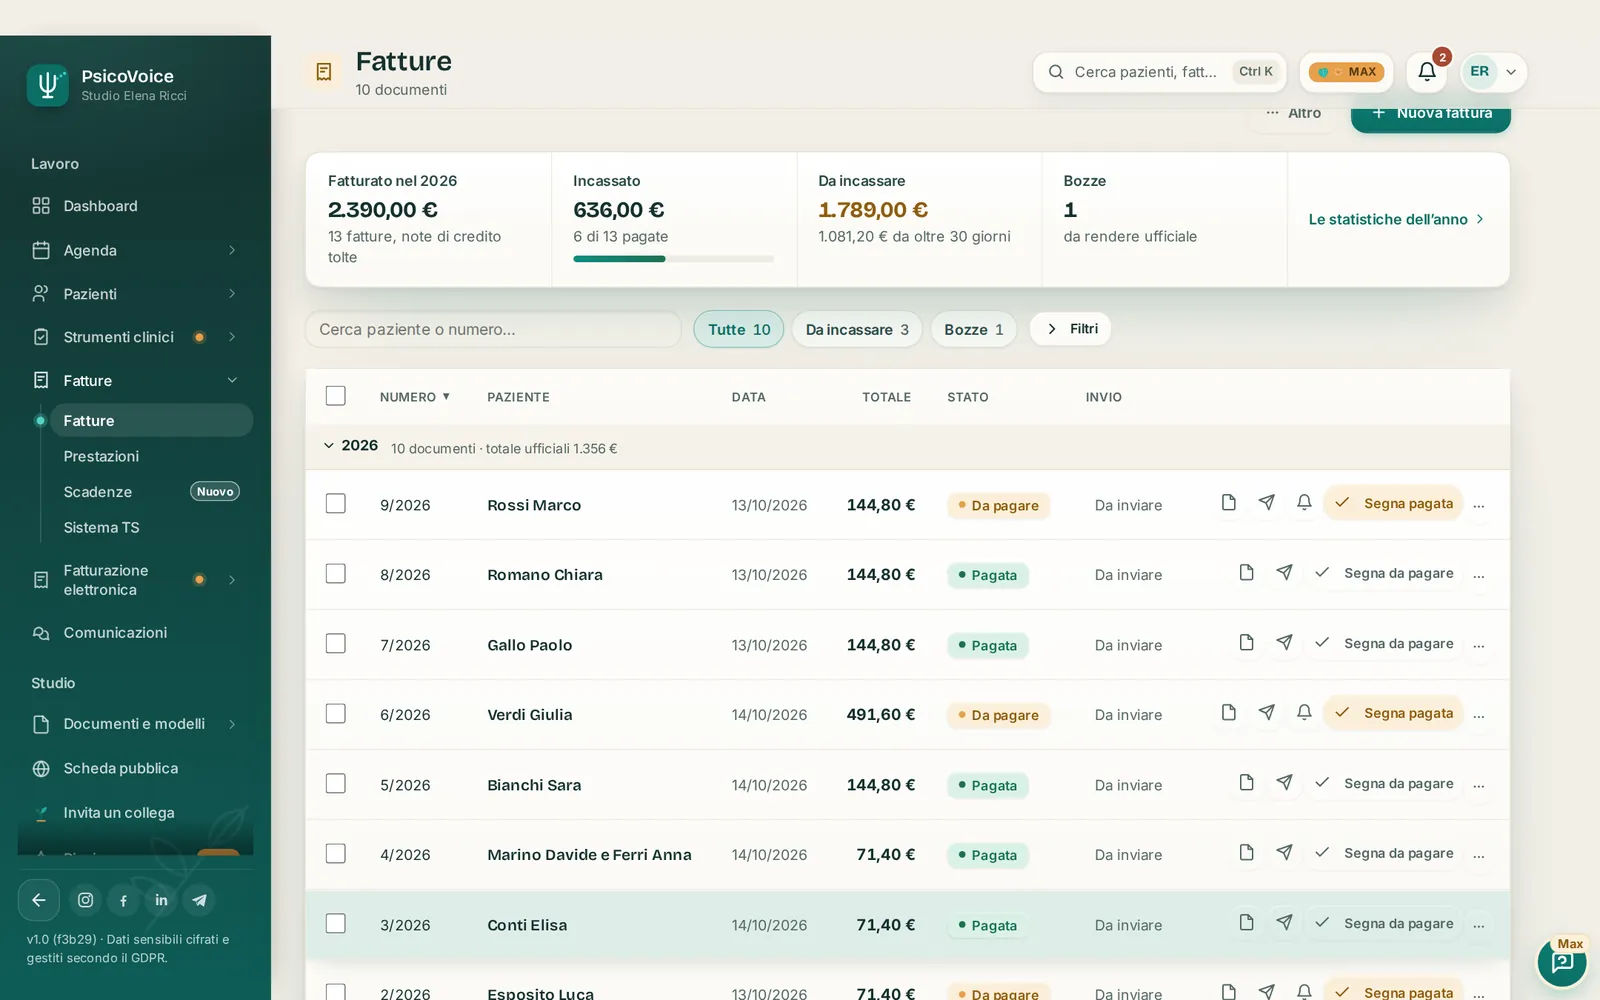Focus the global Cerca pazienti search box

point(1159,72)
